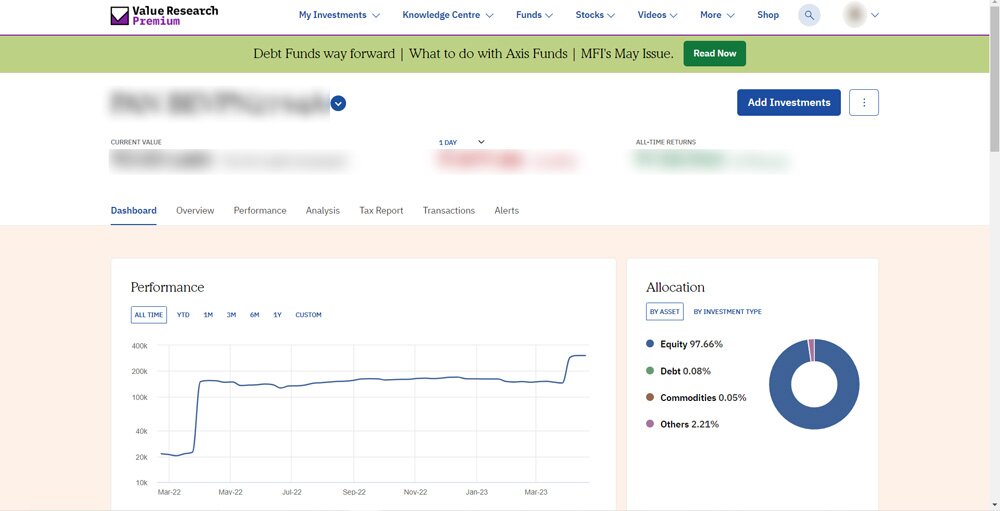Select the CUSTOM date range option
Screen dimensions: 1000x511
308,315
